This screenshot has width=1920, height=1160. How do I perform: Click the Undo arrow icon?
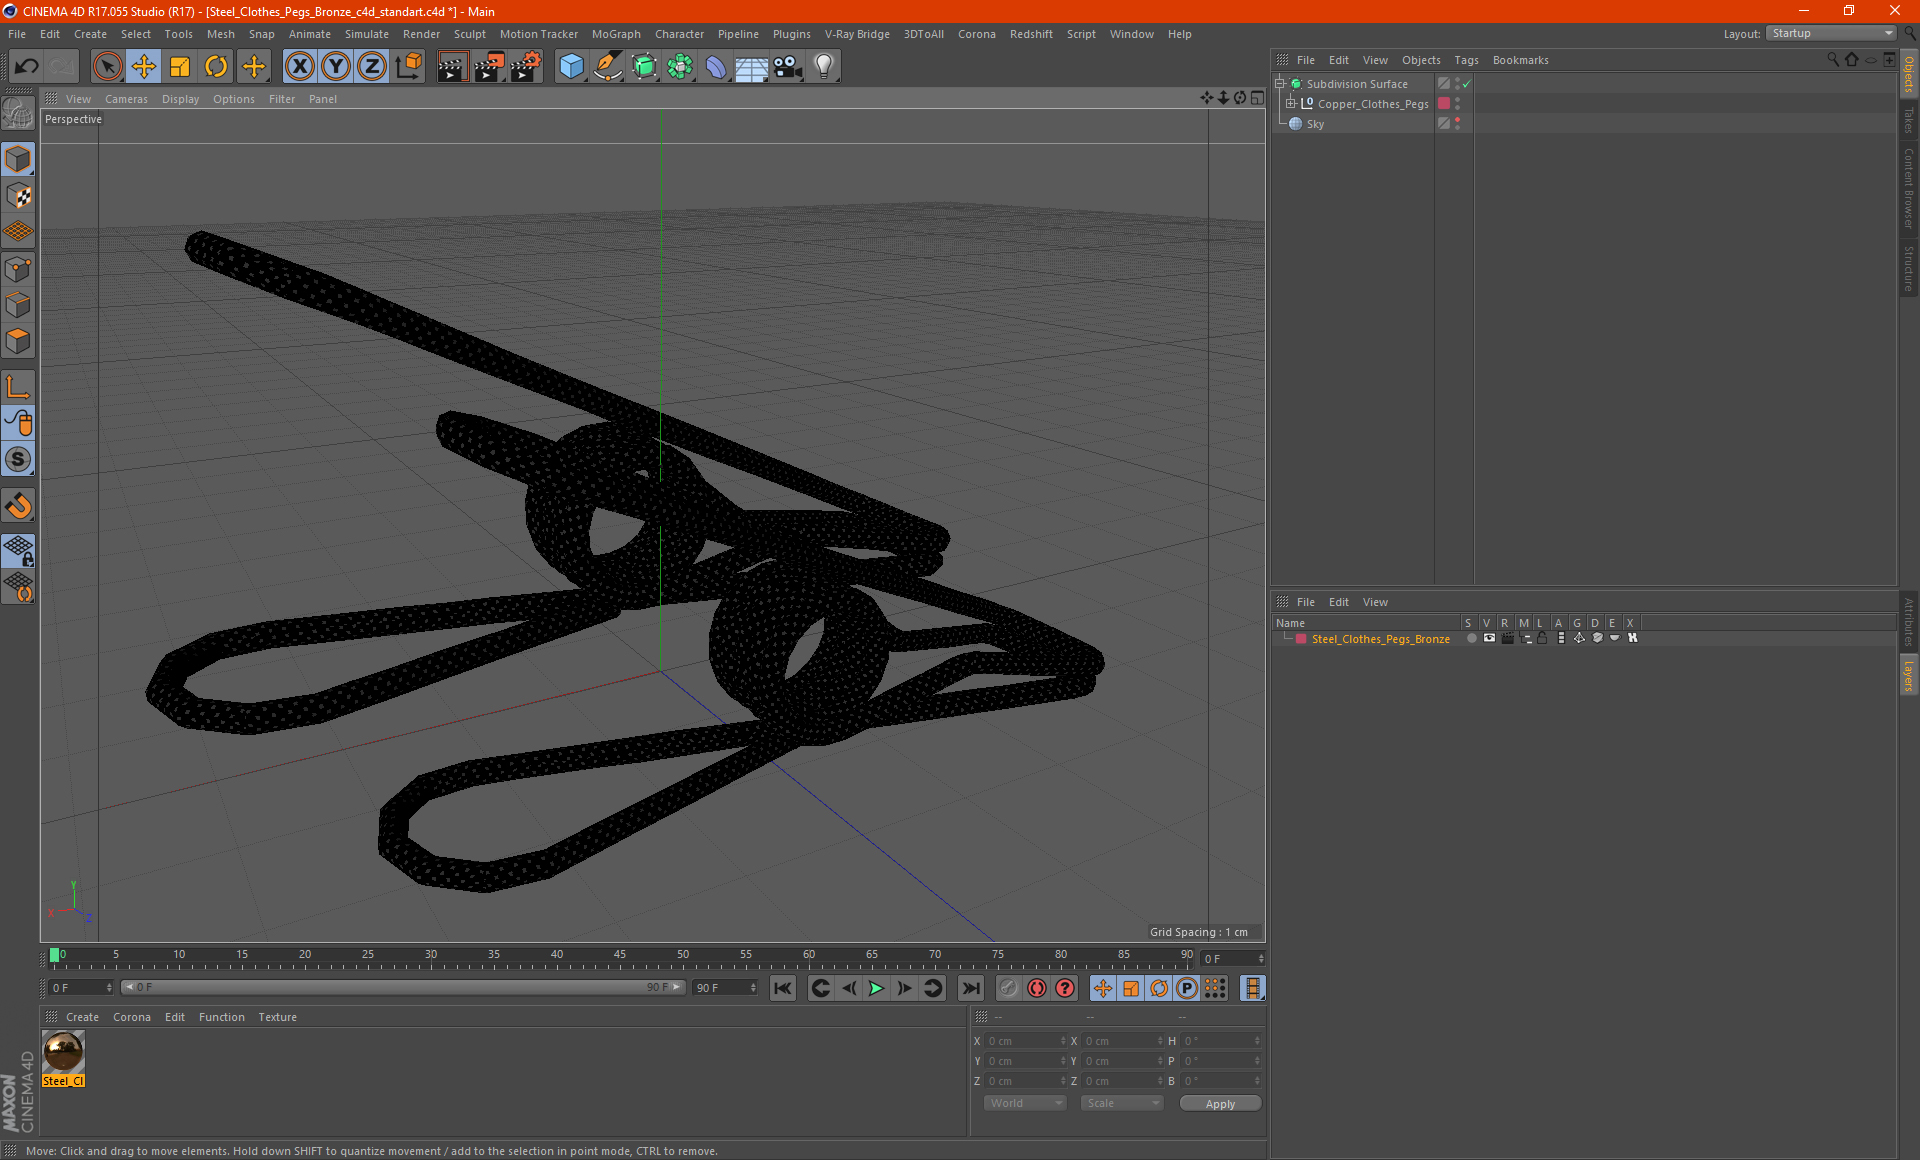27,67
